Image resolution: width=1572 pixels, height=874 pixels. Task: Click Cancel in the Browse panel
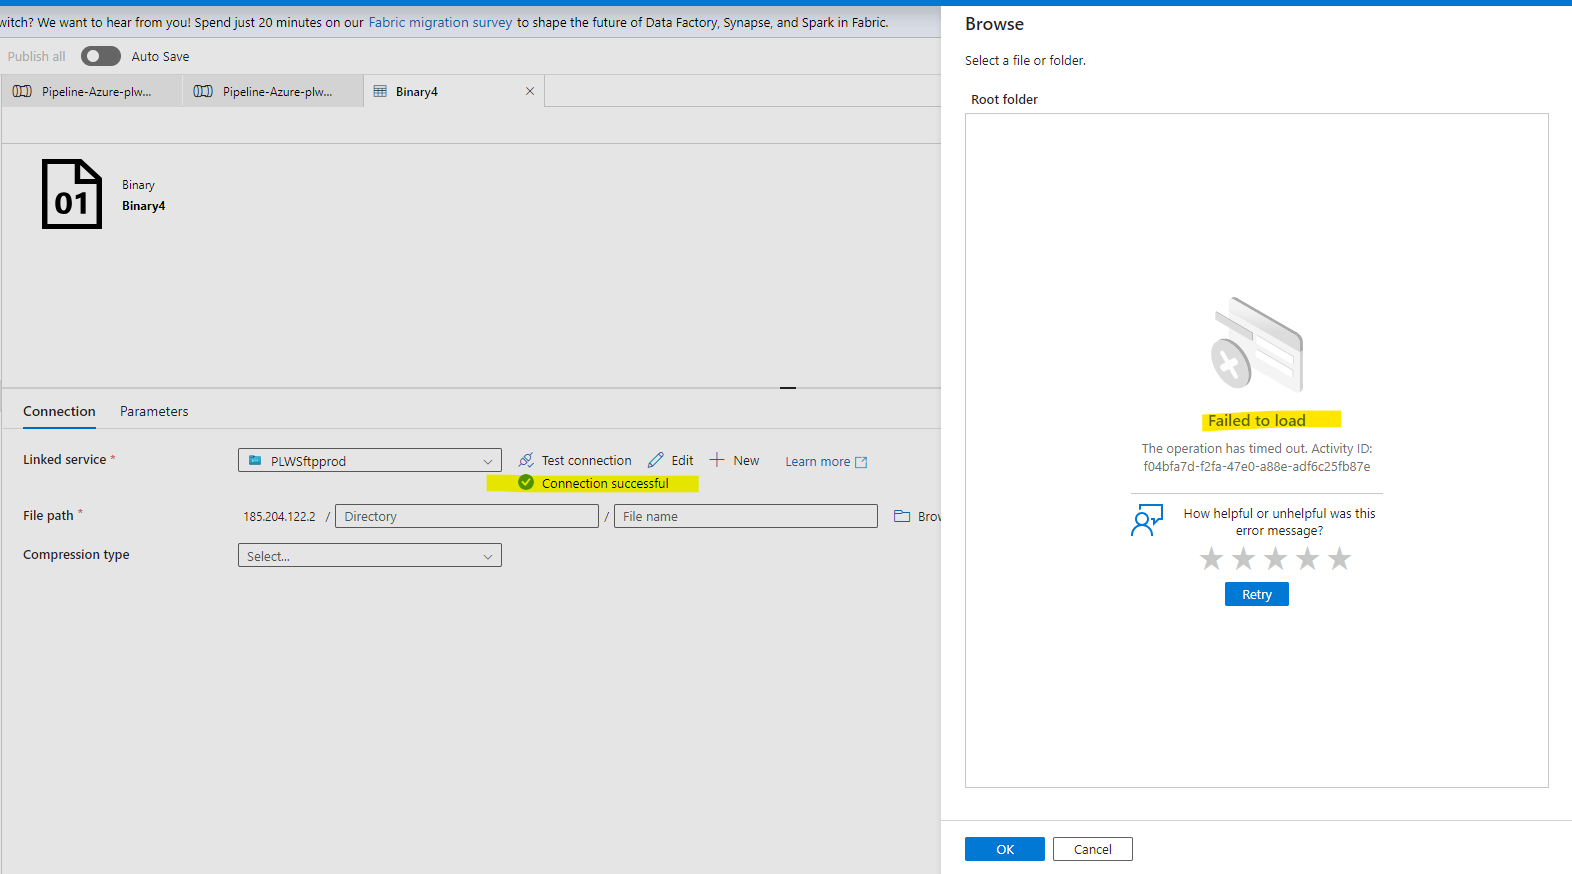1093,849
